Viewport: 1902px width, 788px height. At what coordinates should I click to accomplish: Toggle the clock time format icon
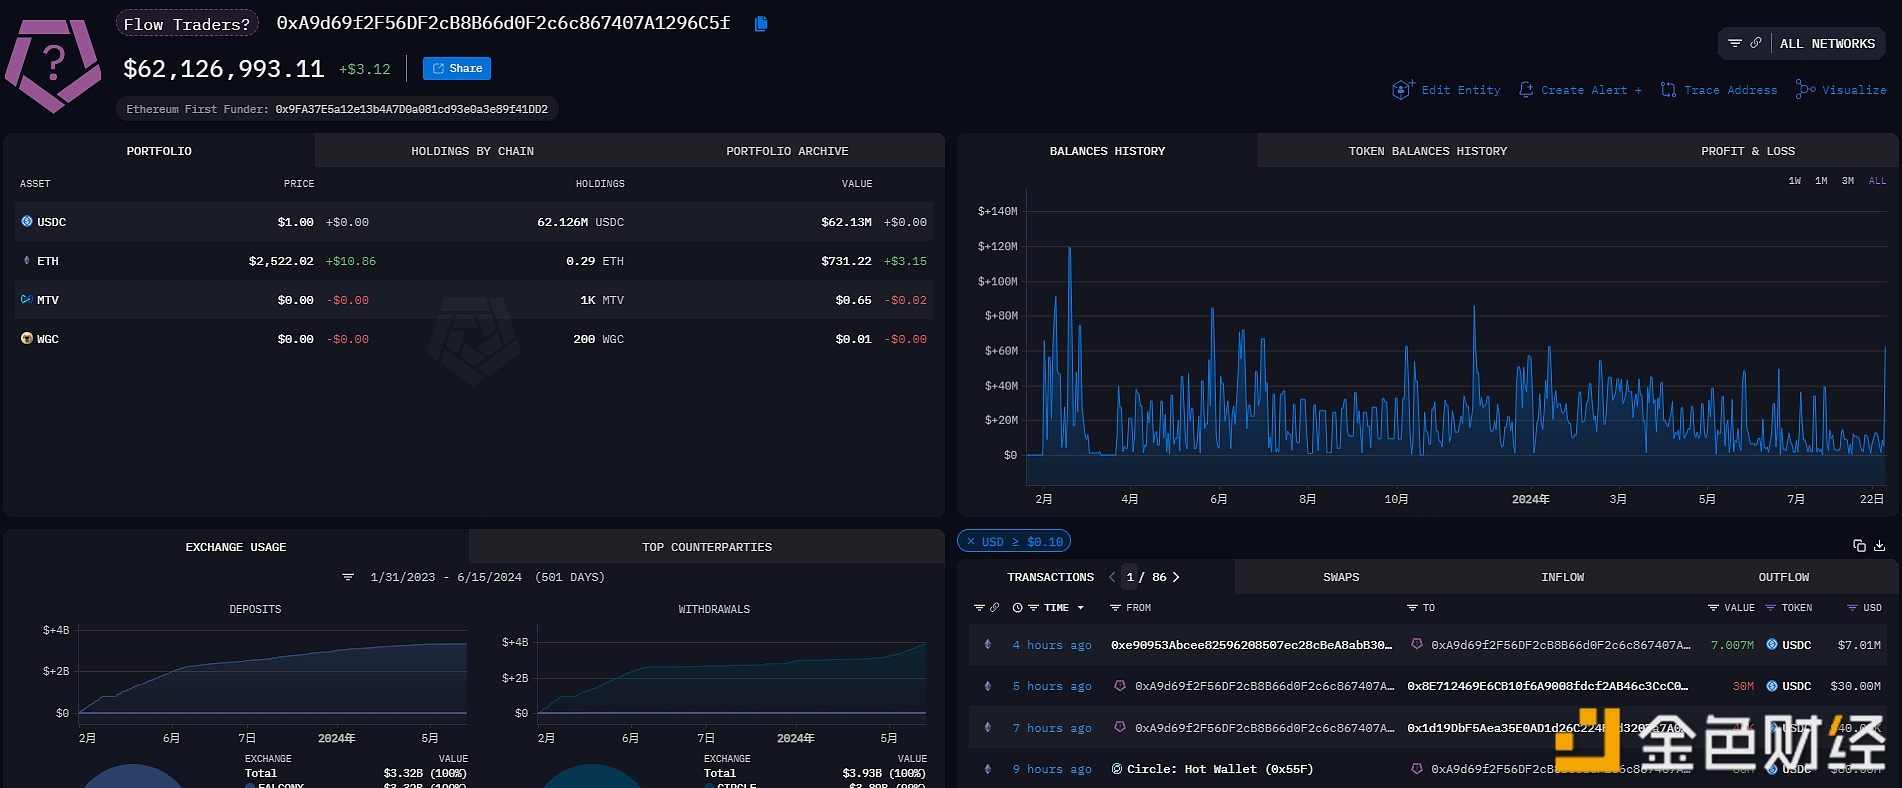pos(1018,607)
